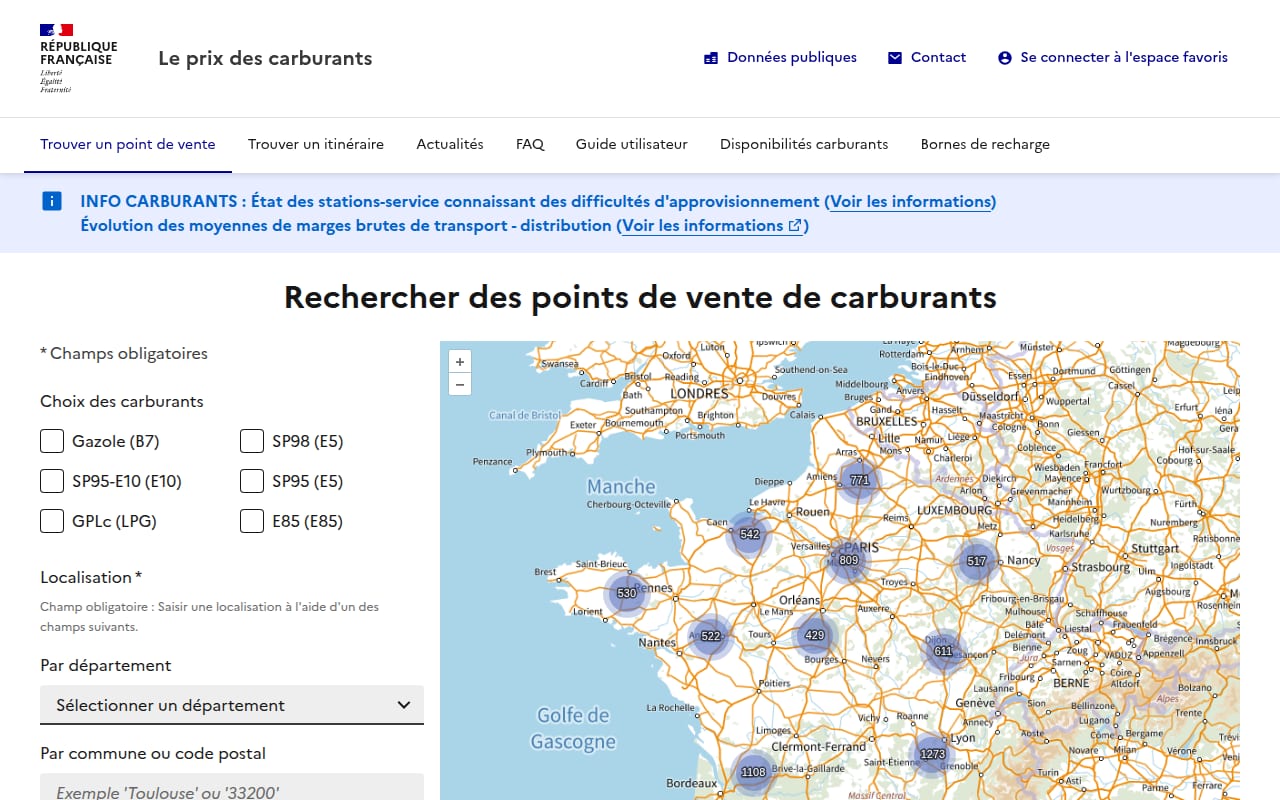
Task: Enable the GPLc (LPG) fuel option
Action: (52, 521)
